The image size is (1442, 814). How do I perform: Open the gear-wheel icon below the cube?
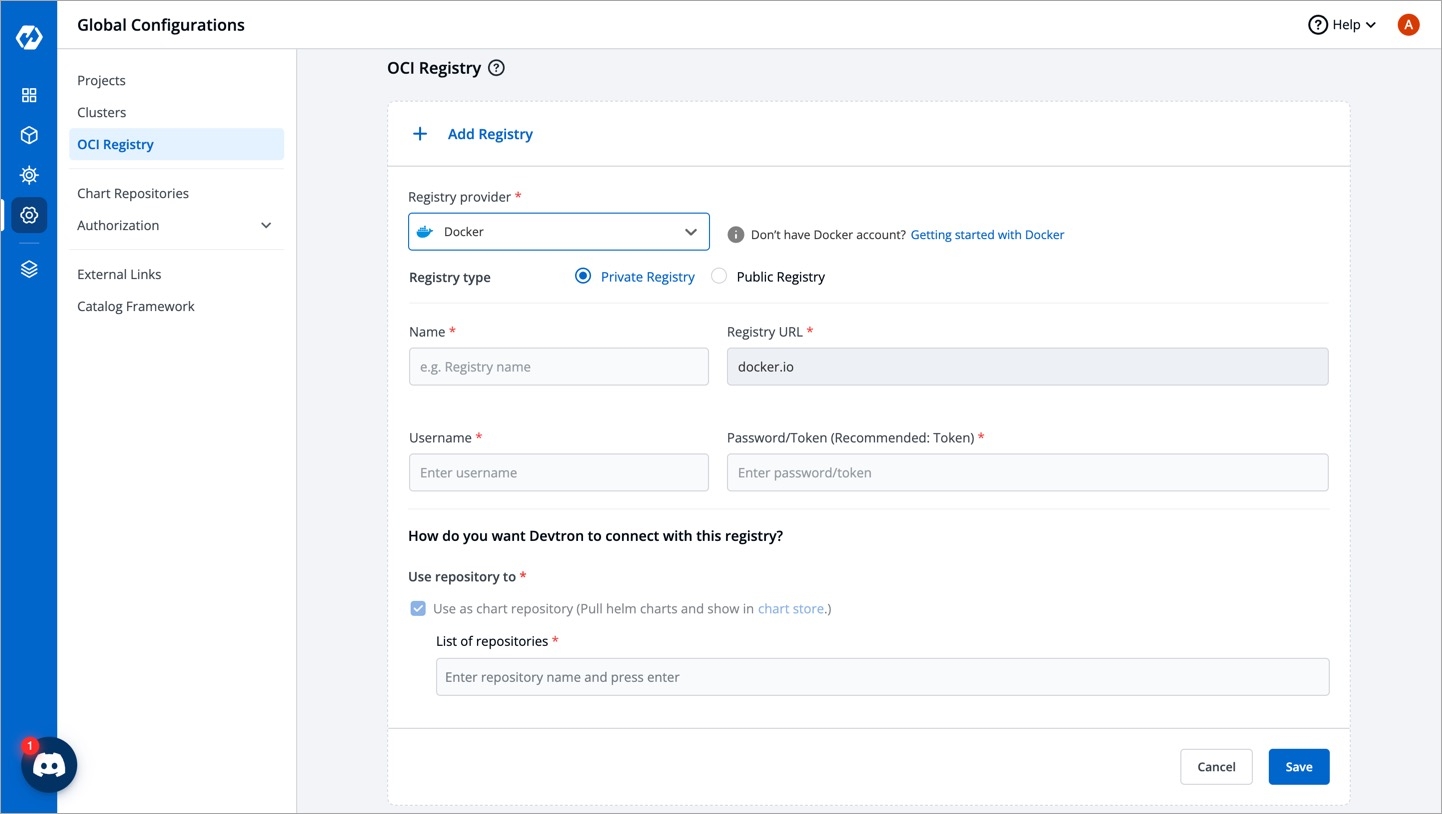click(x=29, y=175)
